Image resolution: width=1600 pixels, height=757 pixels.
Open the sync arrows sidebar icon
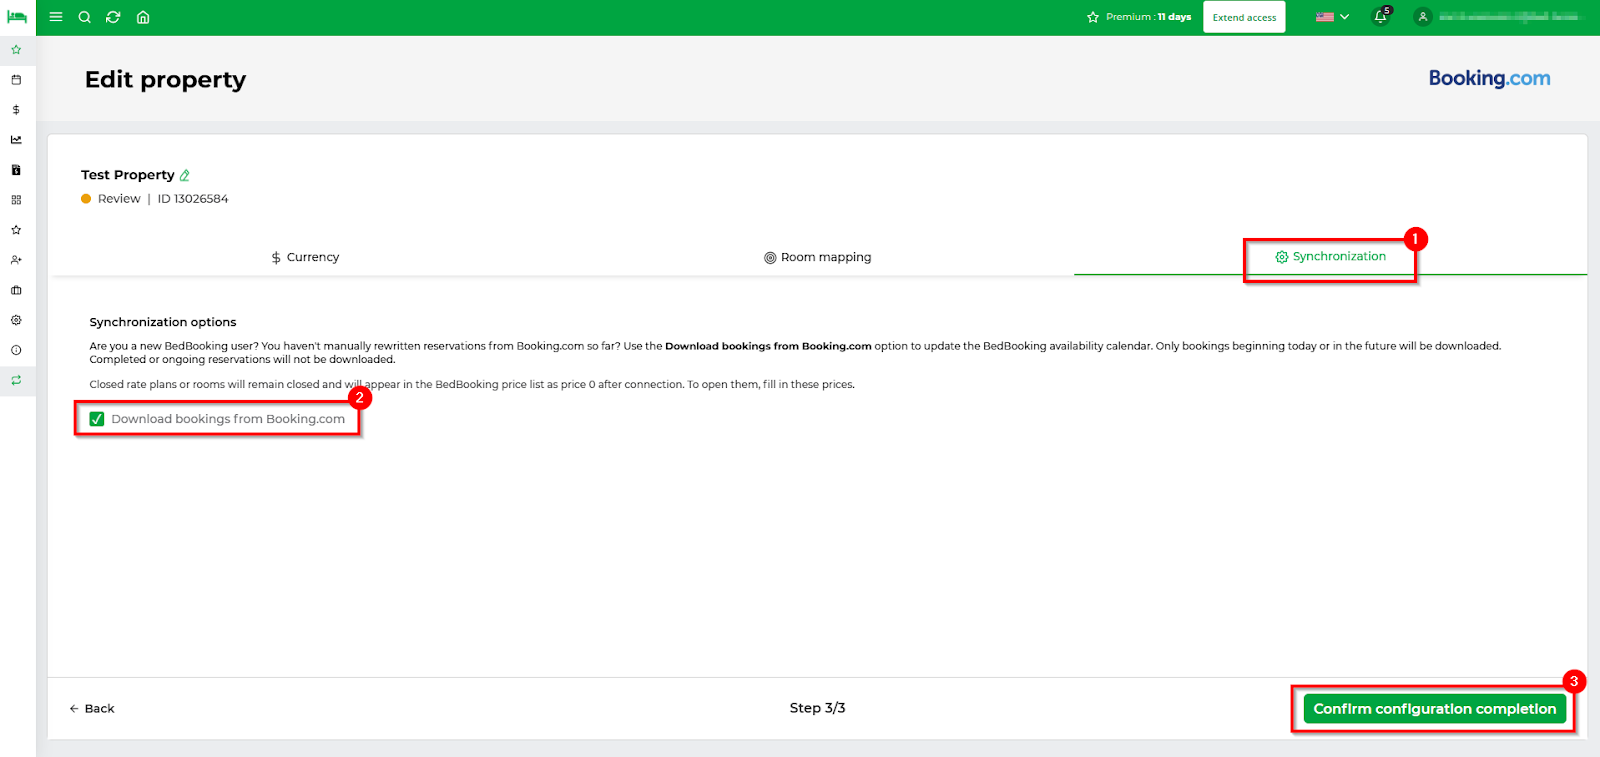[16, 380]
